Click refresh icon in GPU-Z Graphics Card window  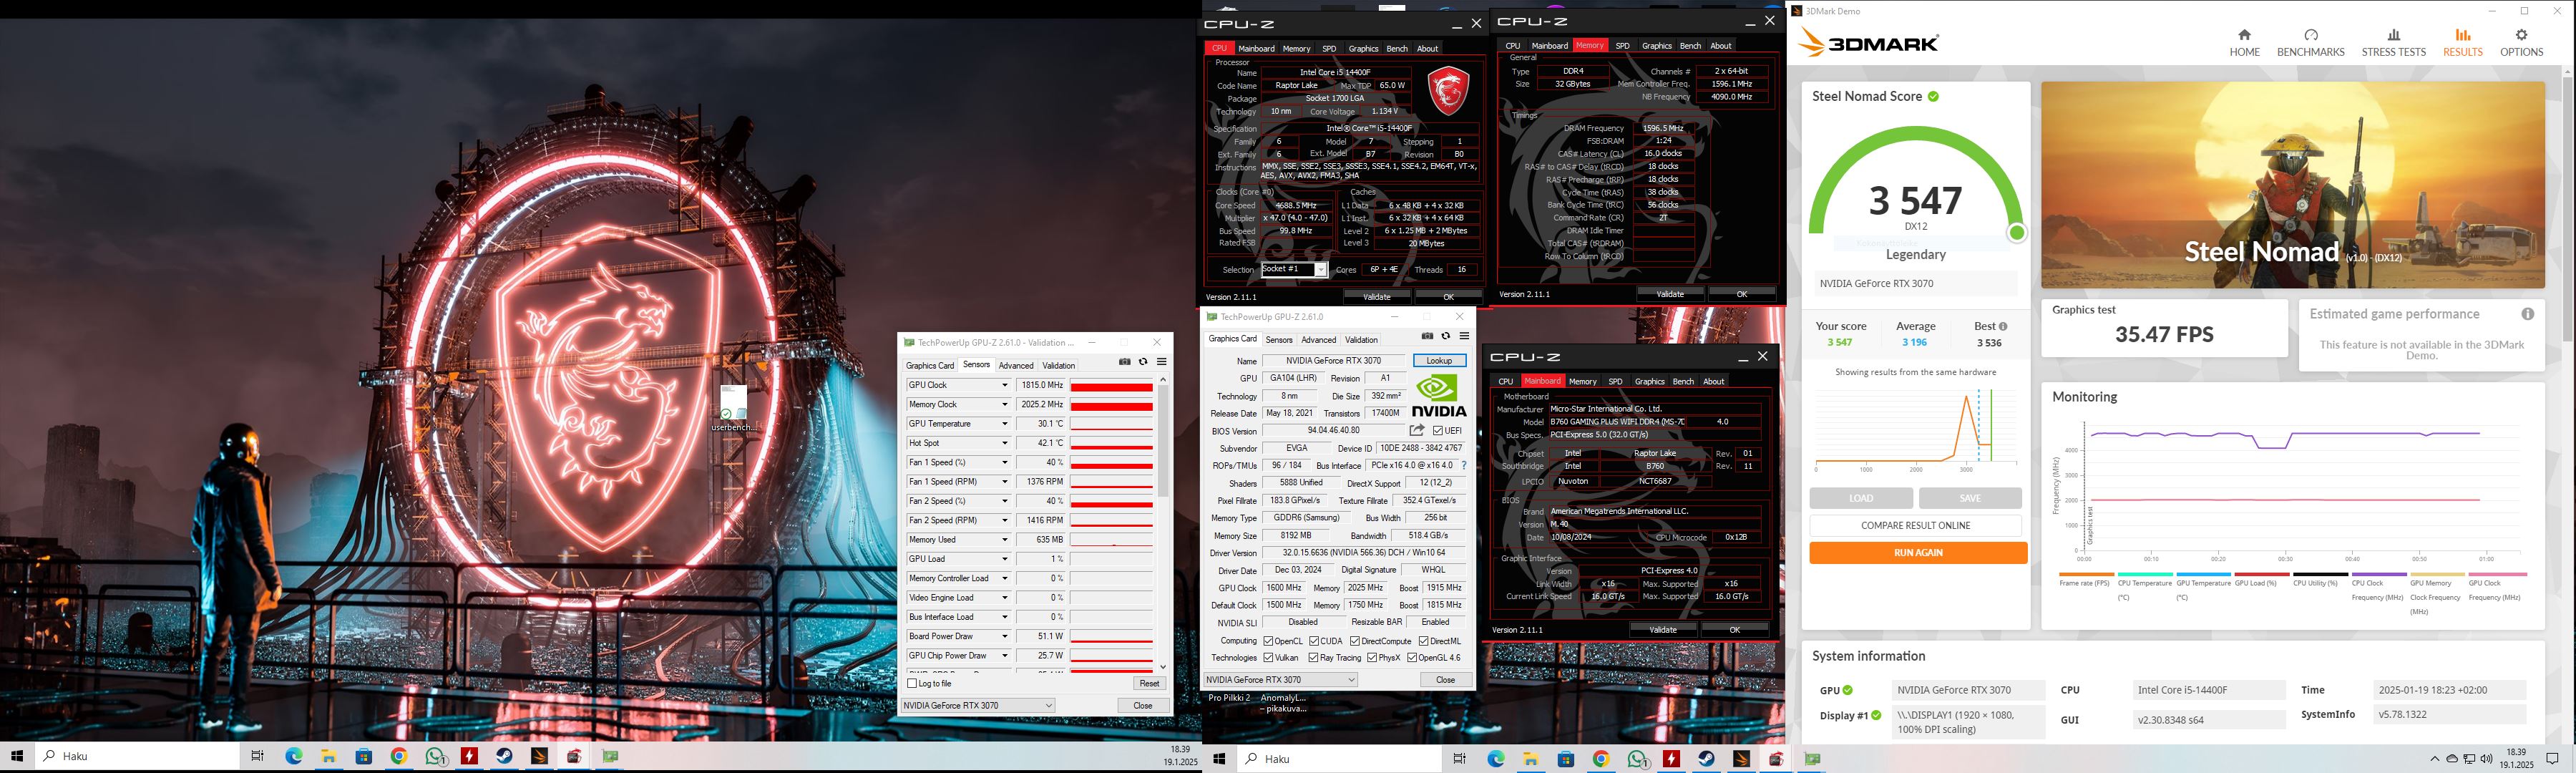click(x=1445, y=336)
